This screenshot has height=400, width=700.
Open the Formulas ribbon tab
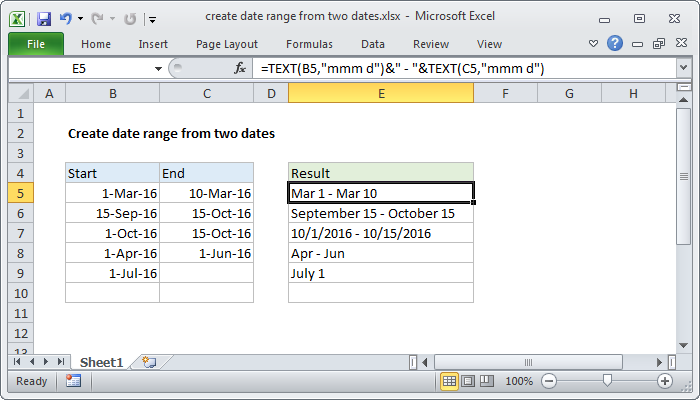309,44
